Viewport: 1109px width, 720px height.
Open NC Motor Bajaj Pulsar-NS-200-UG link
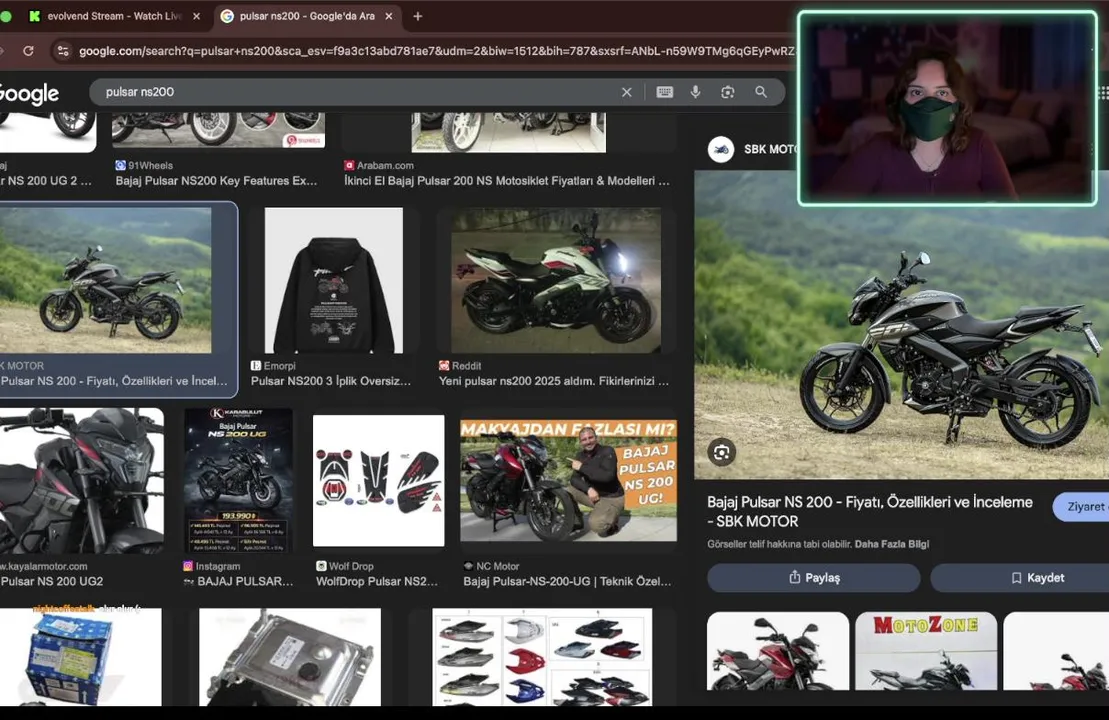tap(567, 581)
